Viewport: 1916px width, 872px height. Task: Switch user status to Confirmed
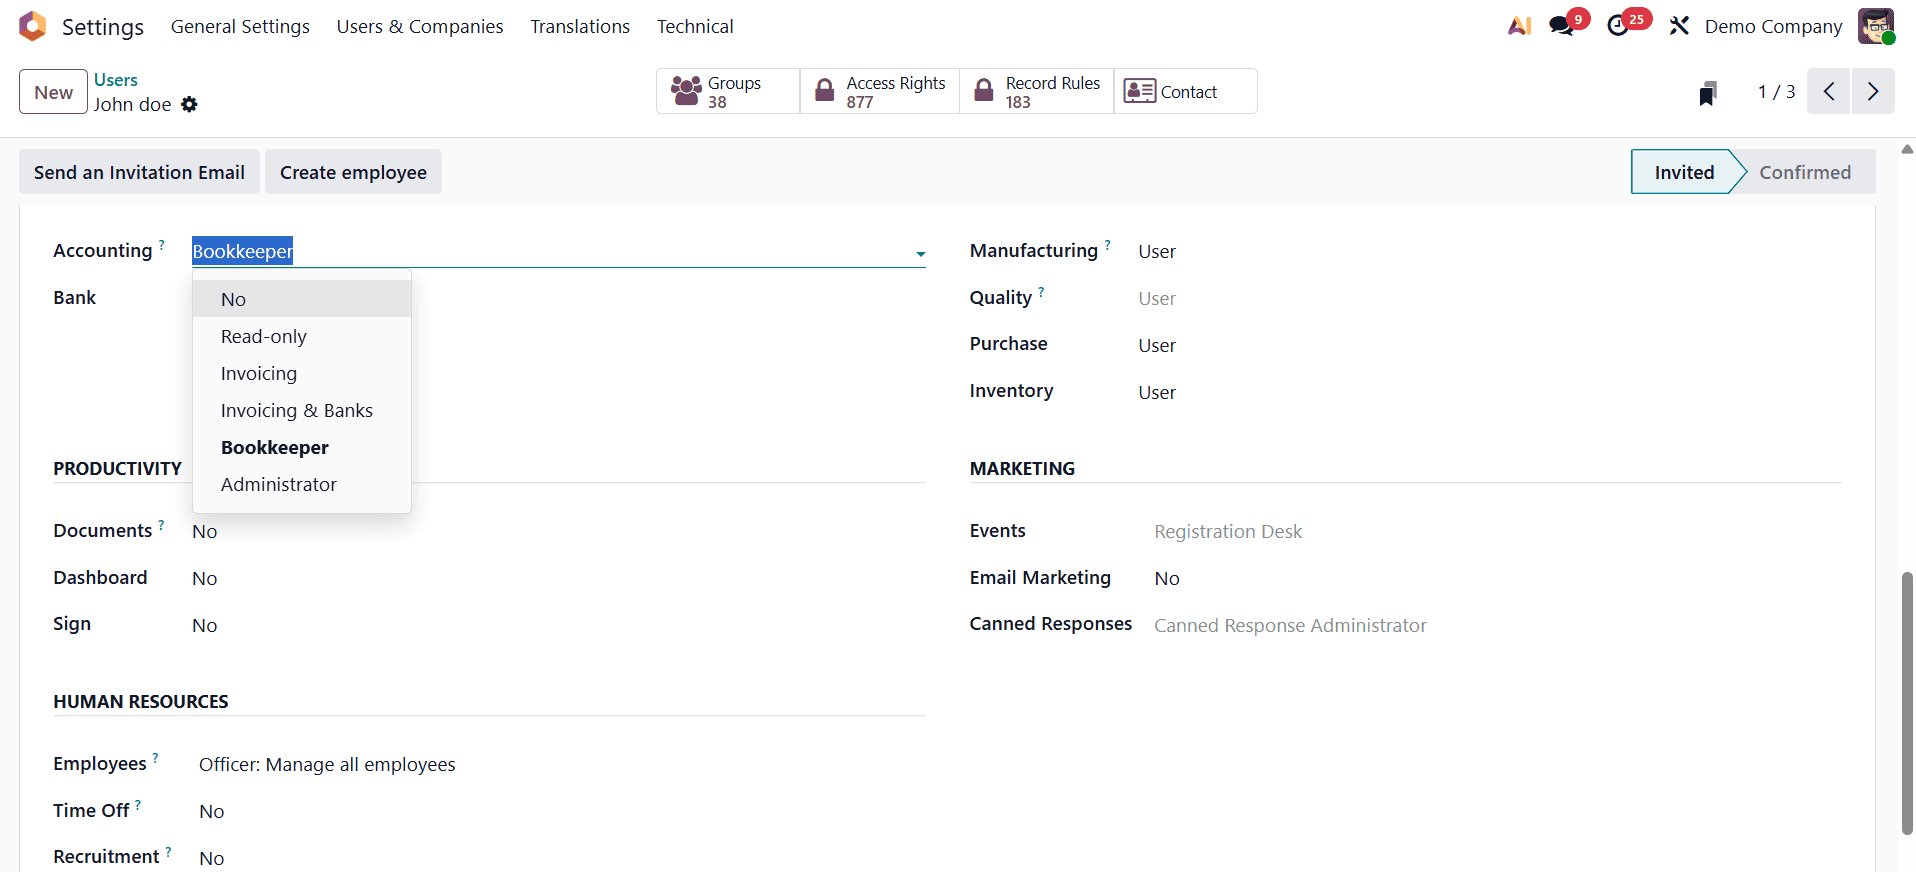1806,171
